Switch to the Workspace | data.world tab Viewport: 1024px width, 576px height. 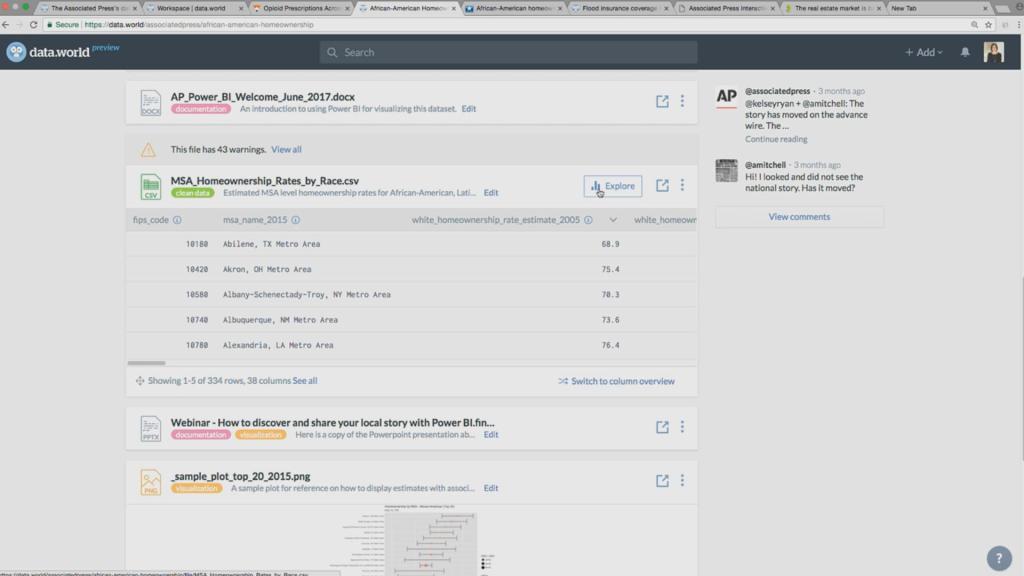pyautogui.click(x=195, y=8)
